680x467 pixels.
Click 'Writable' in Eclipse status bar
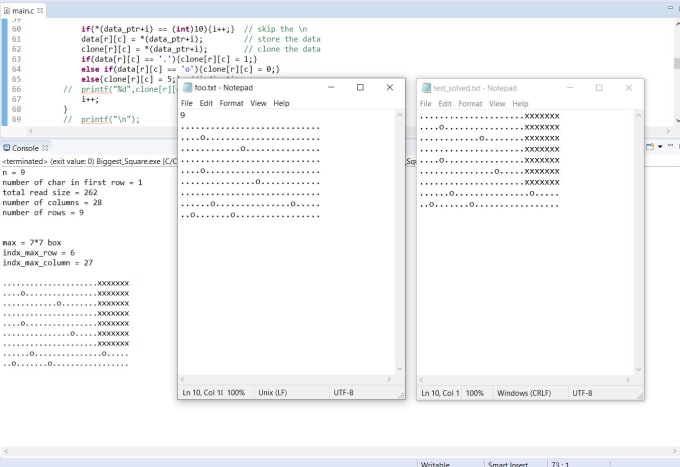435,464
